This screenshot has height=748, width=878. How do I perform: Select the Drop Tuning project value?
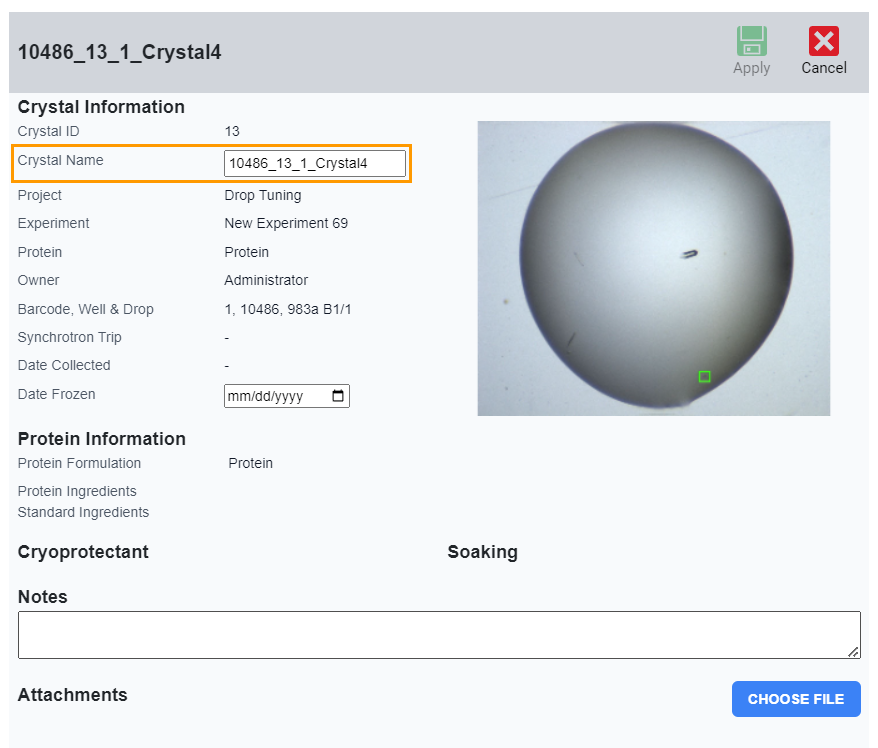tap(262, 195)
